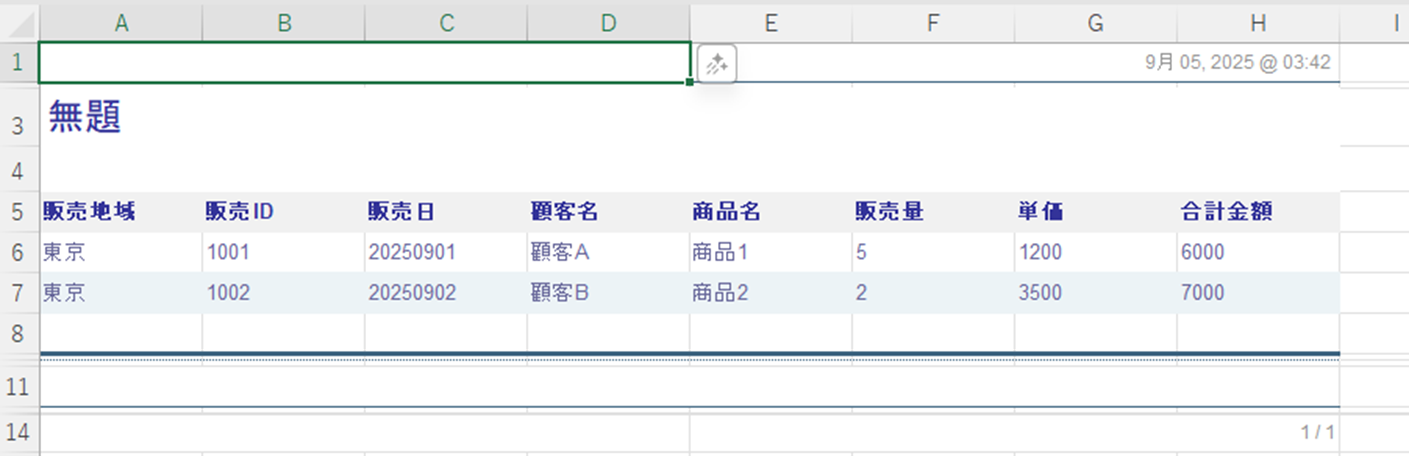Select row 4 header
Image resolution: width=1409 pixels, height=456 pixels.
point(19,170)
